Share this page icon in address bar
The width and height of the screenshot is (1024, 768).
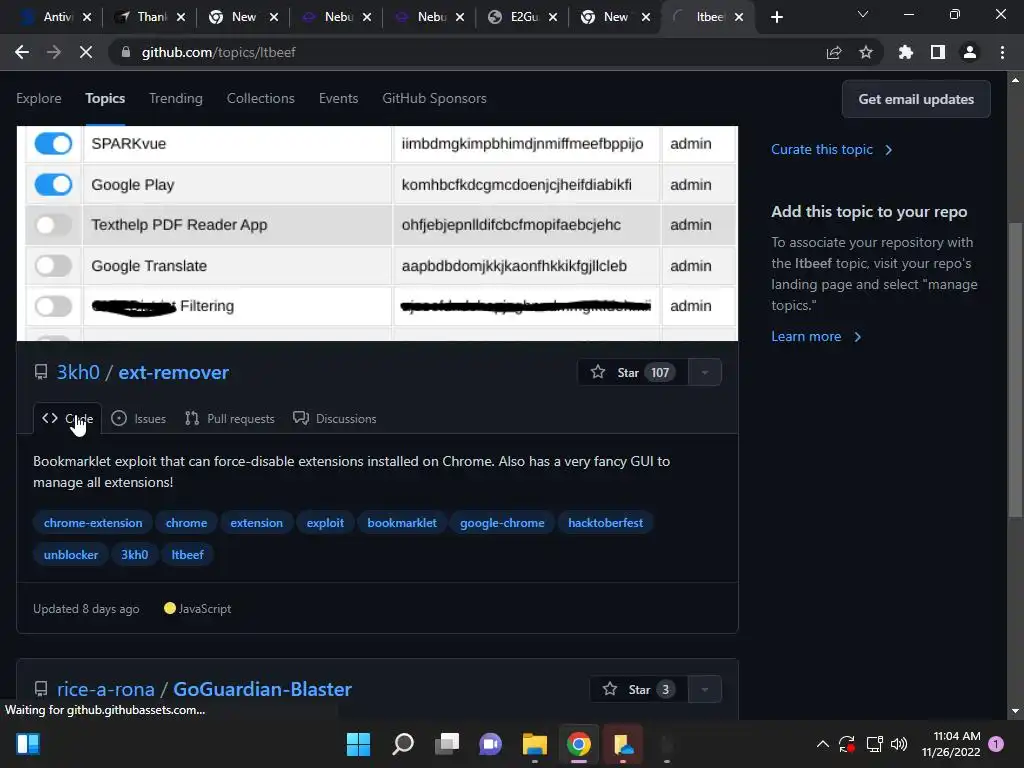[834, 52]
